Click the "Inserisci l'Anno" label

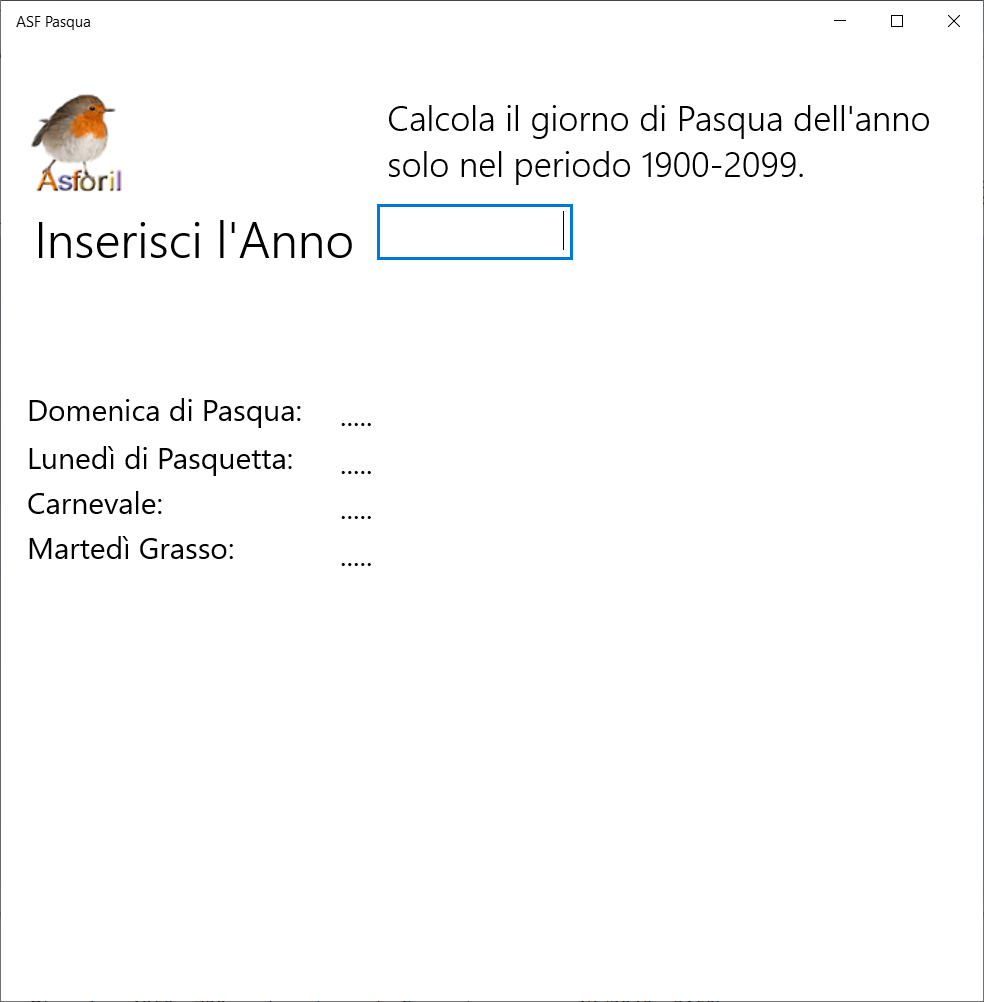pyautogui.click(x=194, y=241)
